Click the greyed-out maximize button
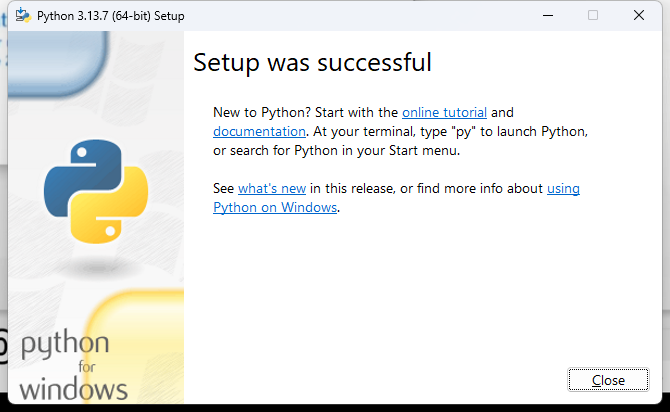The image size is (670, 412). pos(593,16)
